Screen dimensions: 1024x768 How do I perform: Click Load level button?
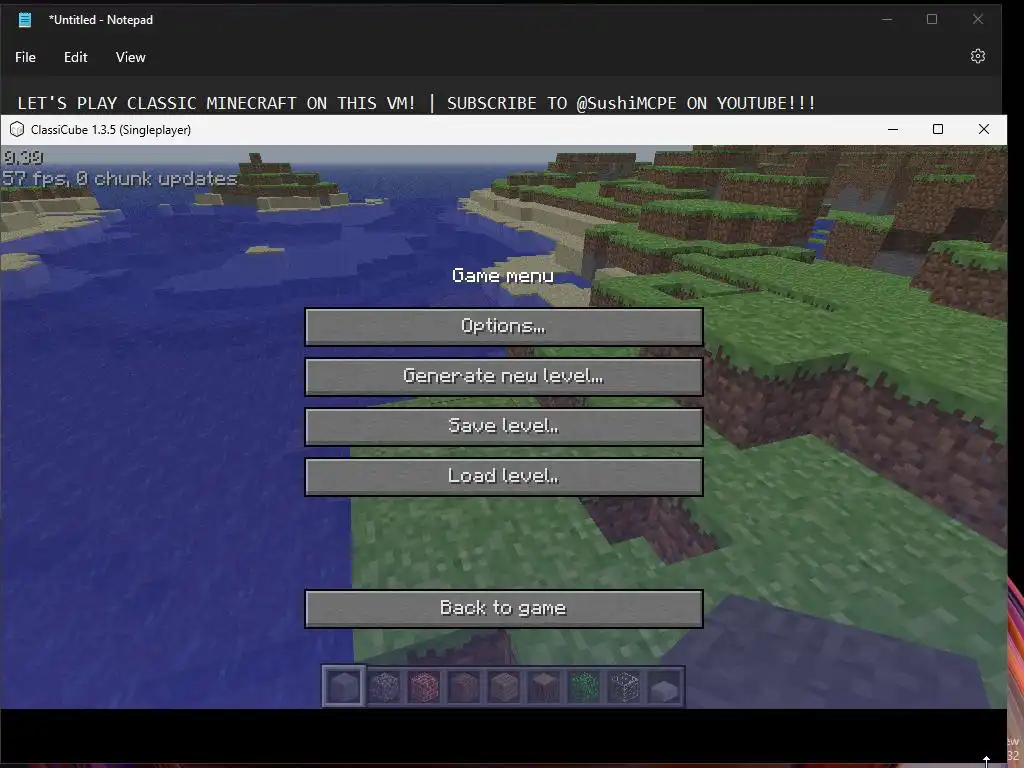click(x=504, y=476)
